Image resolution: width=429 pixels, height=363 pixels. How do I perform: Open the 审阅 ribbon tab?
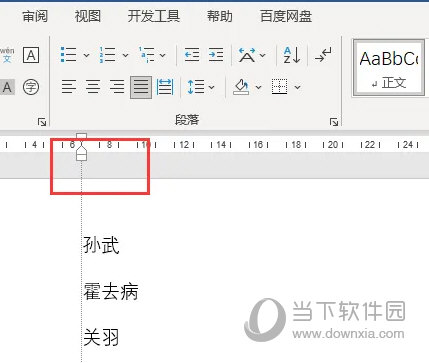tap(35, 16)
